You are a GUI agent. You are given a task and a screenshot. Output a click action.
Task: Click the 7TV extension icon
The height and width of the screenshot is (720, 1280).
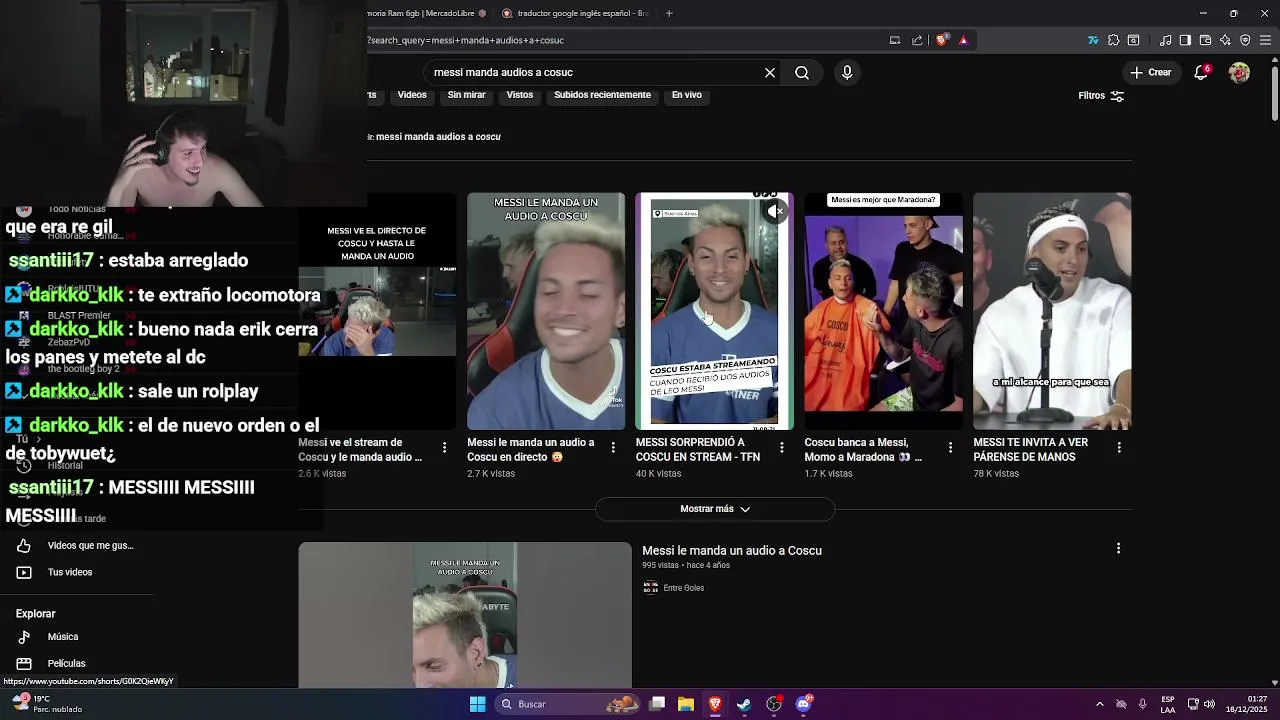[1093, 40]
